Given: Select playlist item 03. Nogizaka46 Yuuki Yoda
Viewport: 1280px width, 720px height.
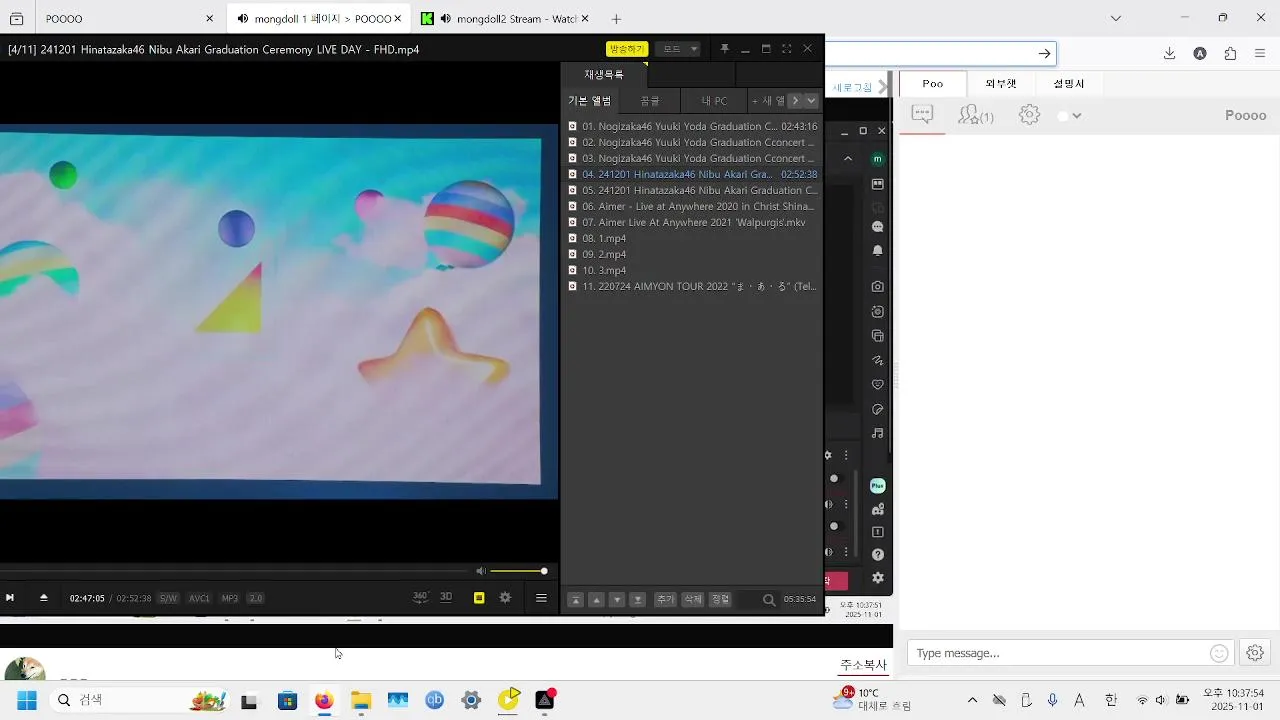Looking at the screenshot, I should pyautogui.click(x=692, y=159).
